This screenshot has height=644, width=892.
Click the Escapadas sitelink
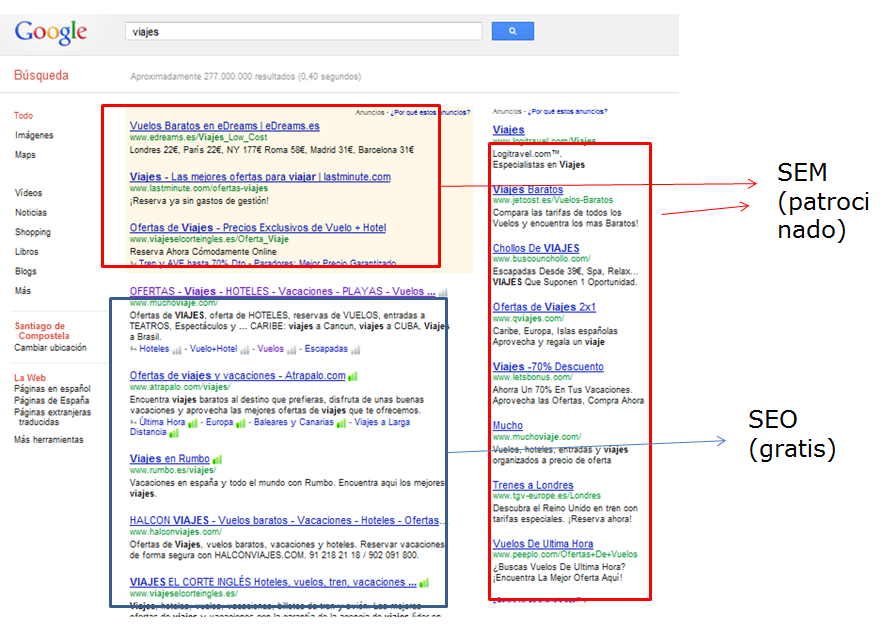[326, 349]
